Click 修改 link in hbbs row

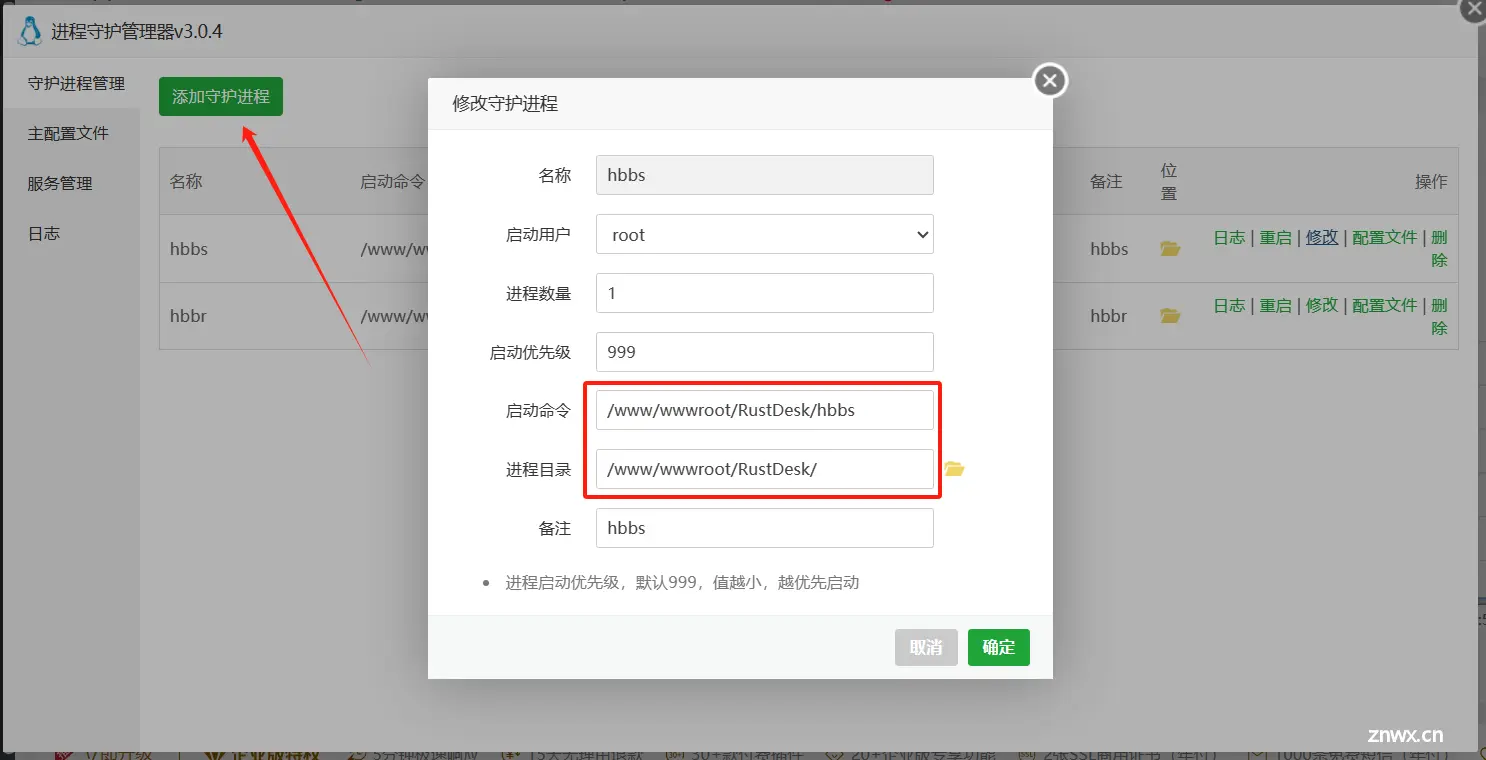pyautogui.click(x=1322, y=237)
